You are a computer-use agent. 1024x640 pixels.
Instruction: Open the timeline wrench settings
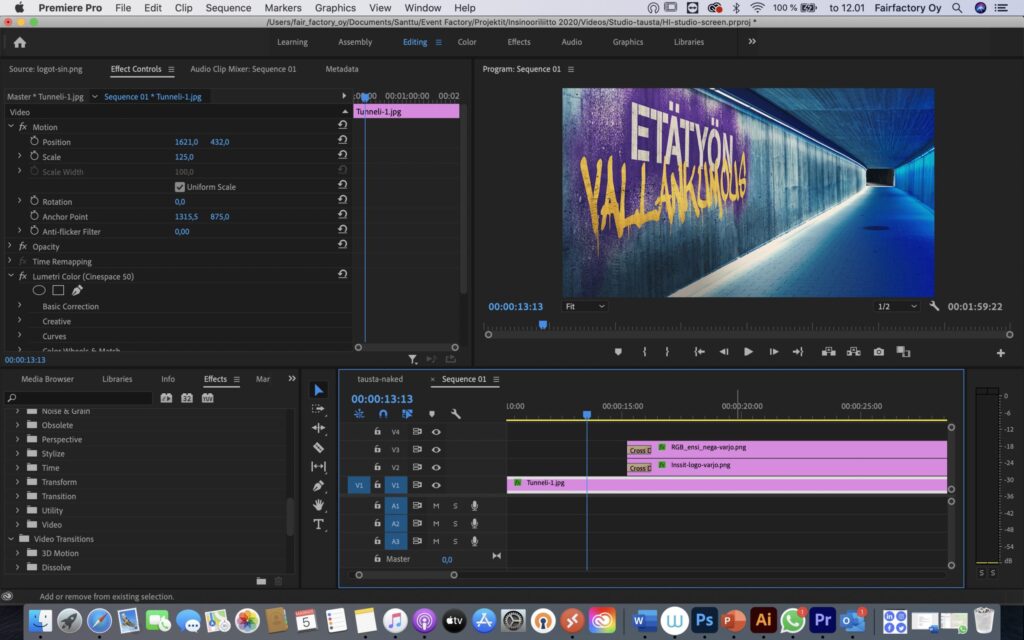point(456,414)
